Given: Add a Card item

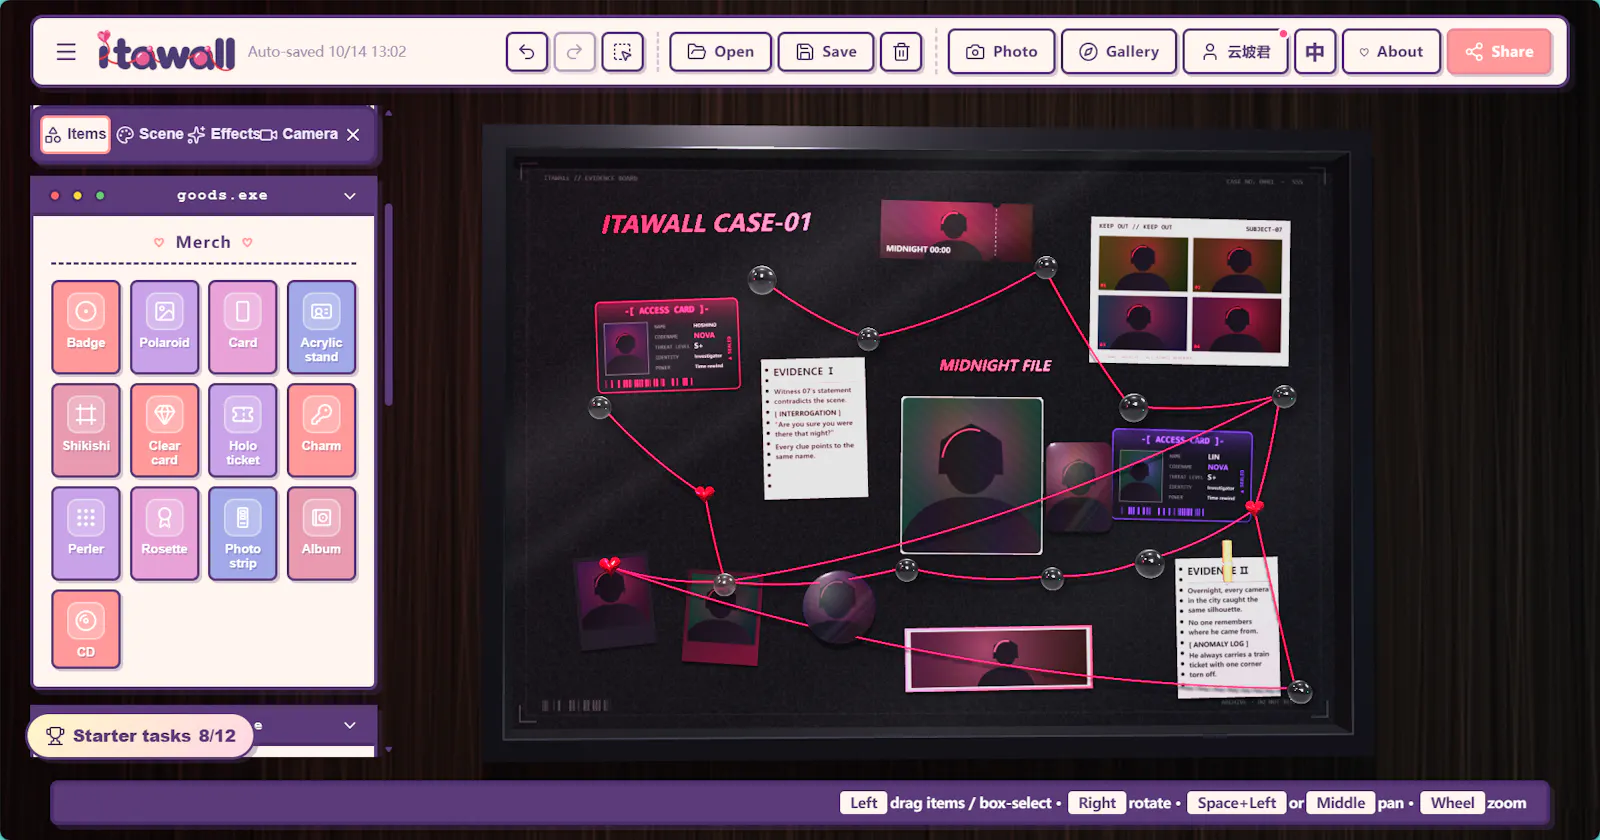Looking at the screenshot, I should coord(243,326).
